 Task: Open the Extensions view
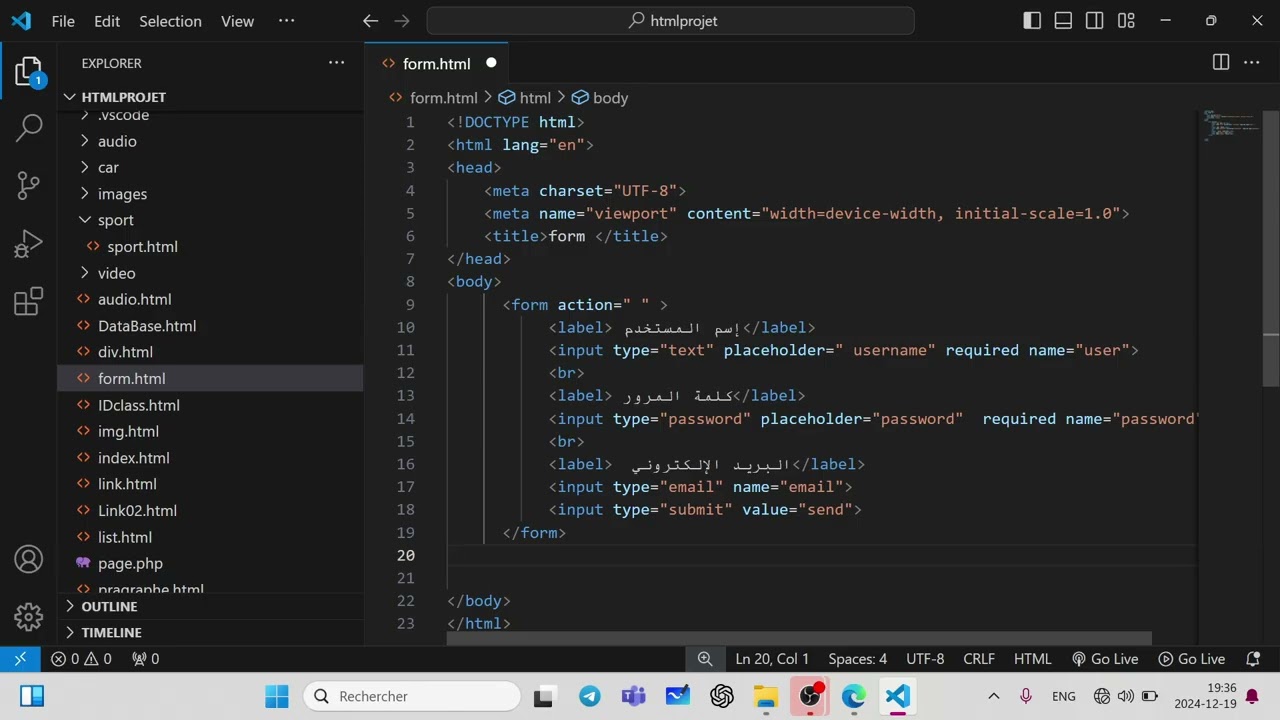point(29,301)
